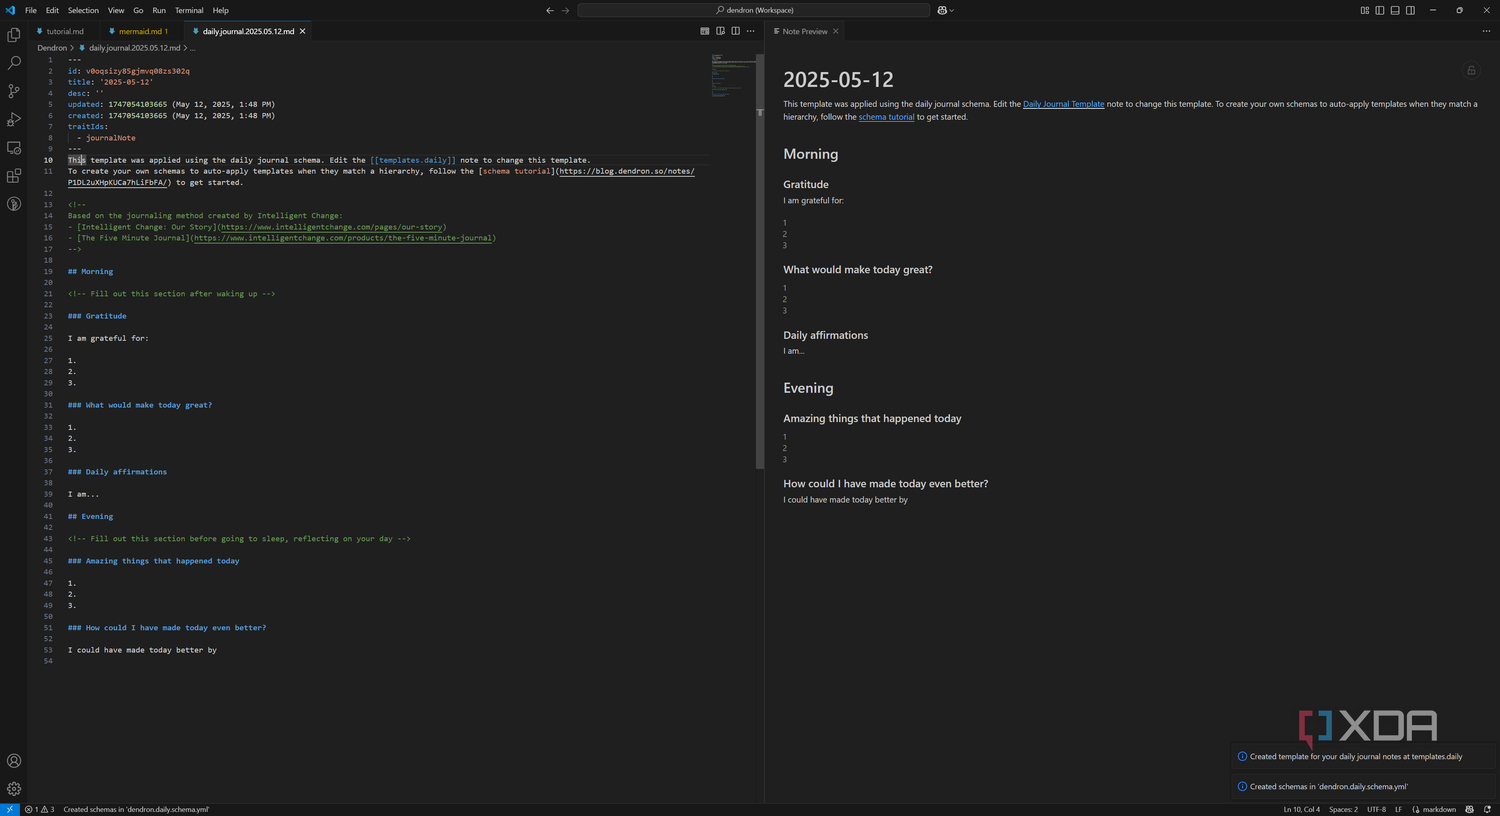The image size is (1500, 816).
Task: Close the daily.journal.2025.05.12.md tab
Action: (303, 31)
